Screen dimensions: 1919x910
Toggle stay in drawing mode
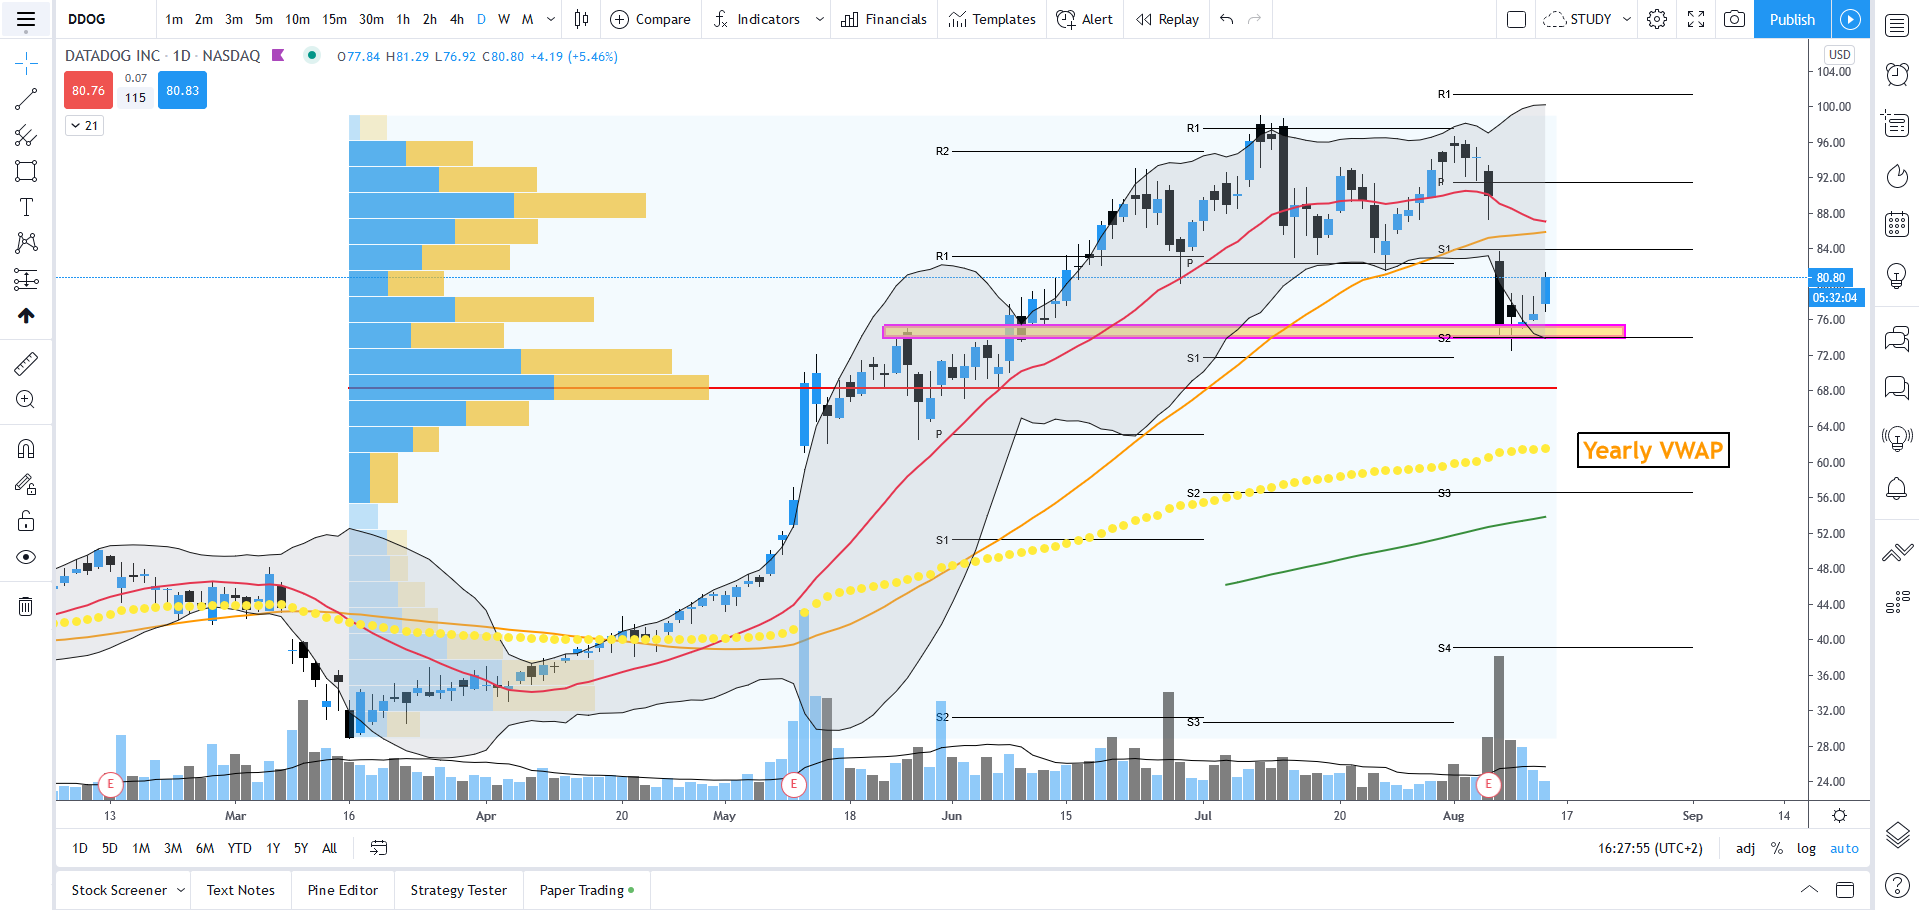26,484
